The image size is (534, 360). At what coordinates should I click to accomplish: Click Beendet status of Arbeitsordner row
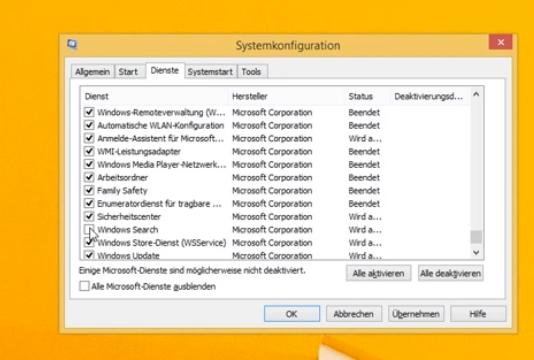[364, 177]
